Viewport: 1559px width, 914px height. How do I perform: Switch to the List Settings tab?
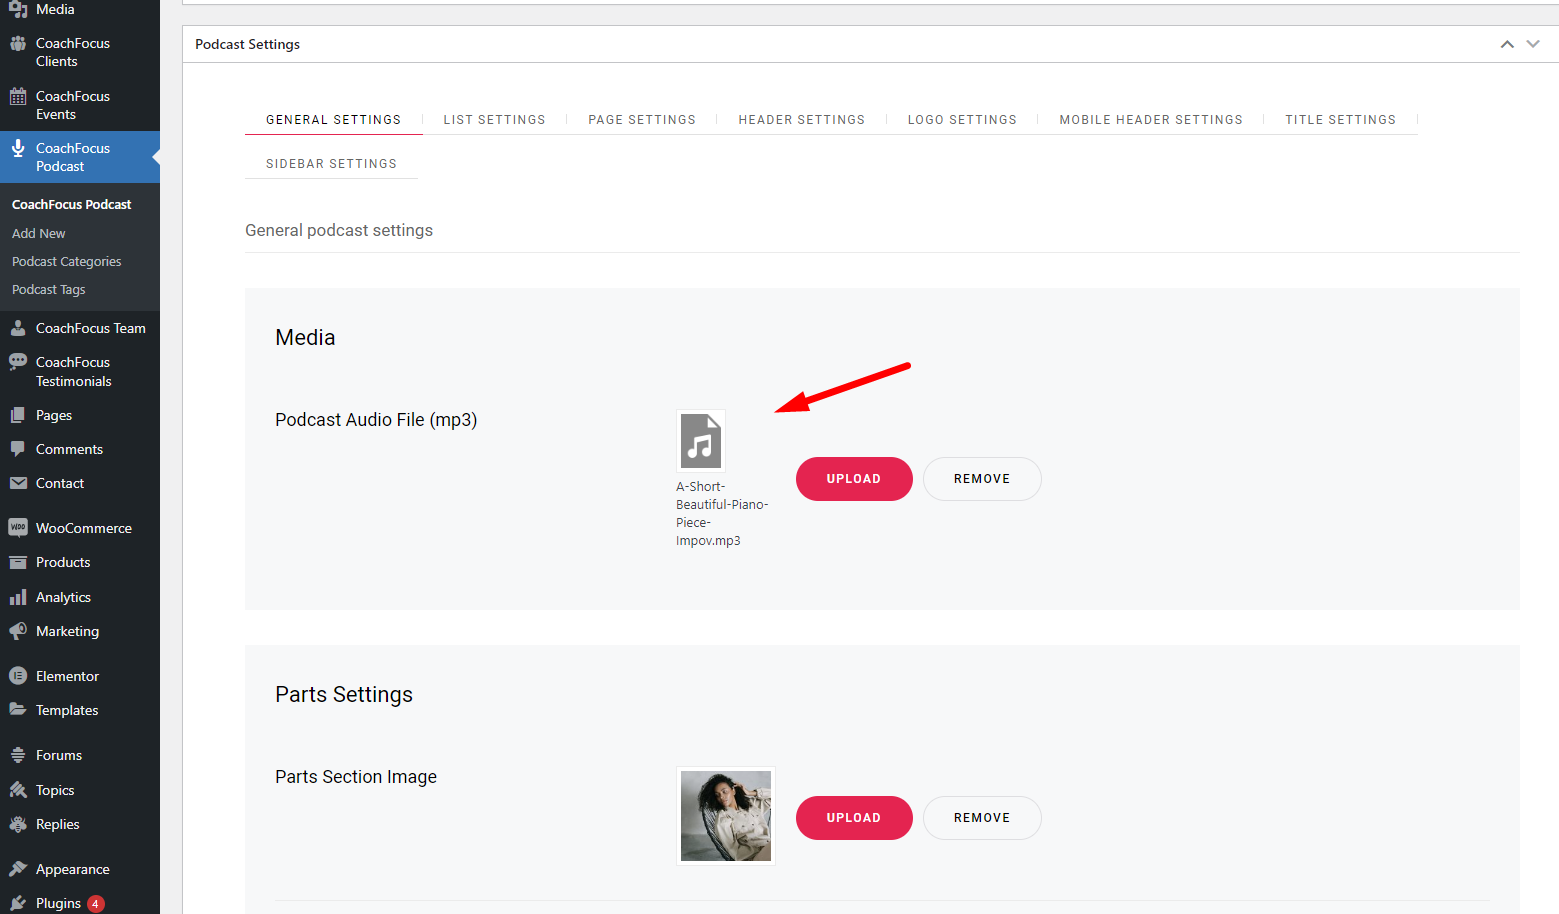pyautogui.click(x=495, y=120)
